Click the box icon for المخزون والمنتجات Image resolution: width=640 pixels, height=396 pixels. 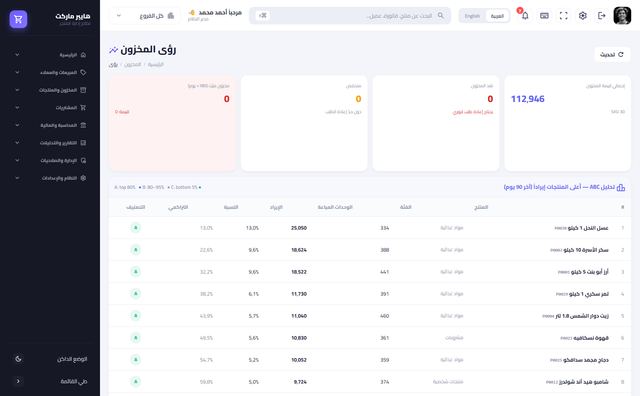click(x=83, y=90)
